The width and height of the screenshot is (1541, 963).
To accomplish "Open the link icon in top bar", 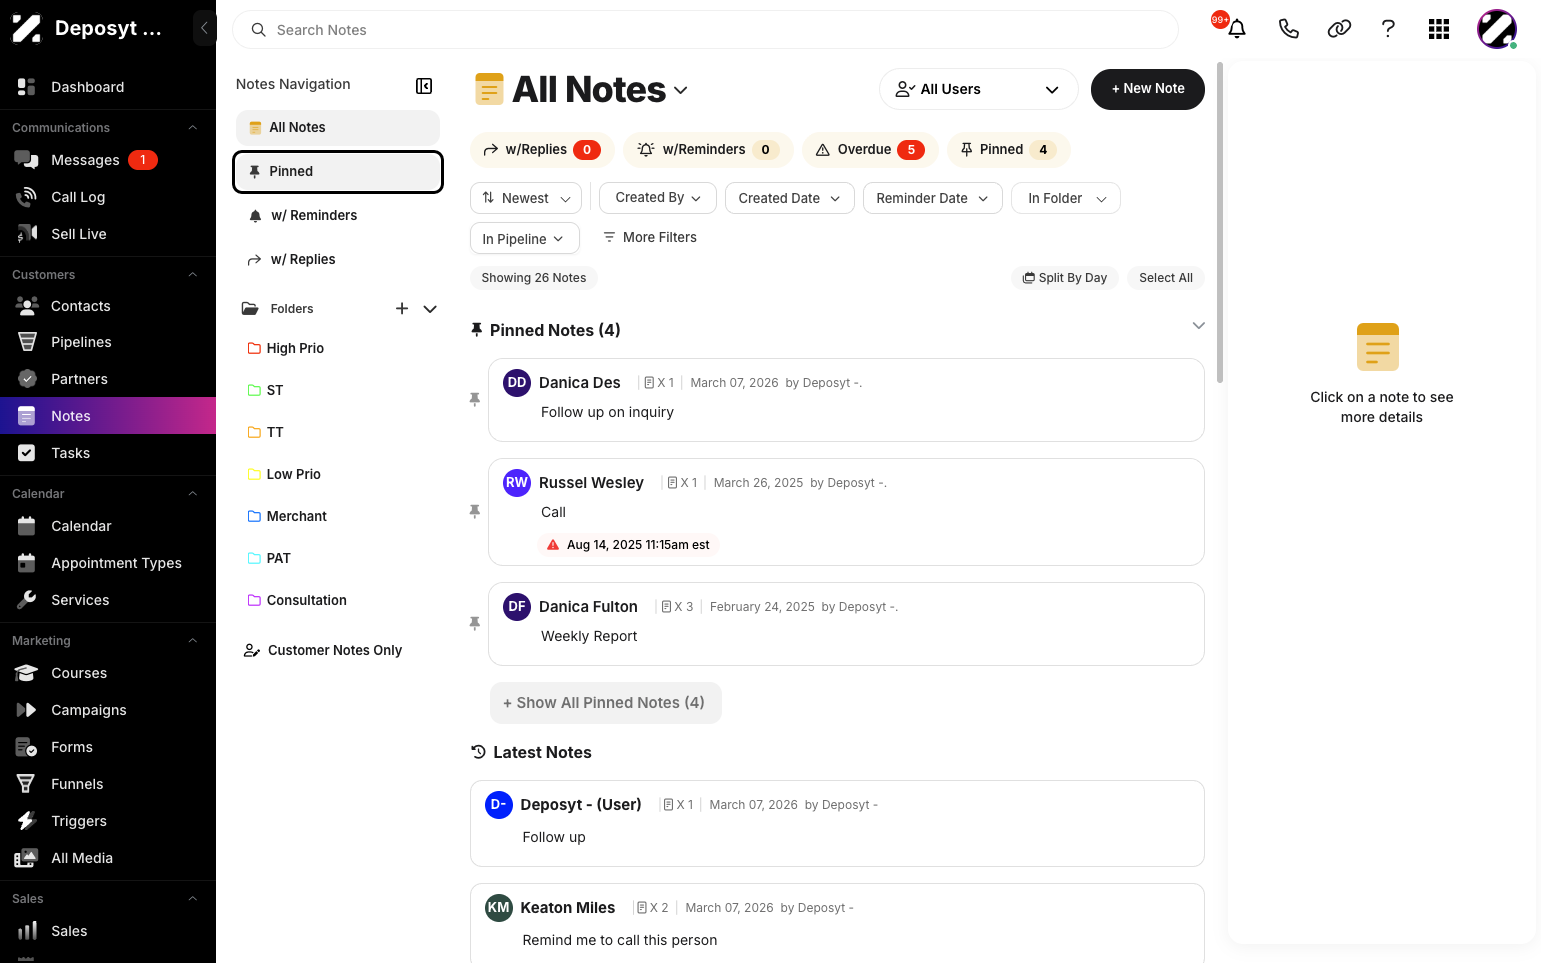I will [x=1339, y=29].
